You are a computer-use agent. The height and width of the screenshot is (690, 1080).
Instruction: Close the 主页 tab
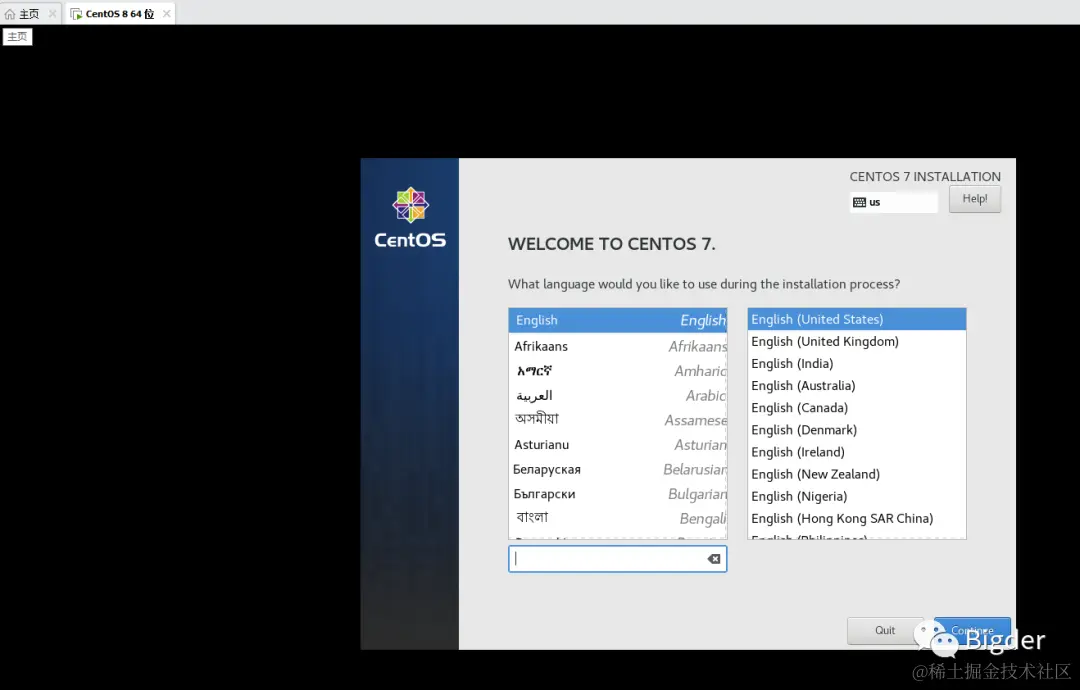click(x=52, y=14)
